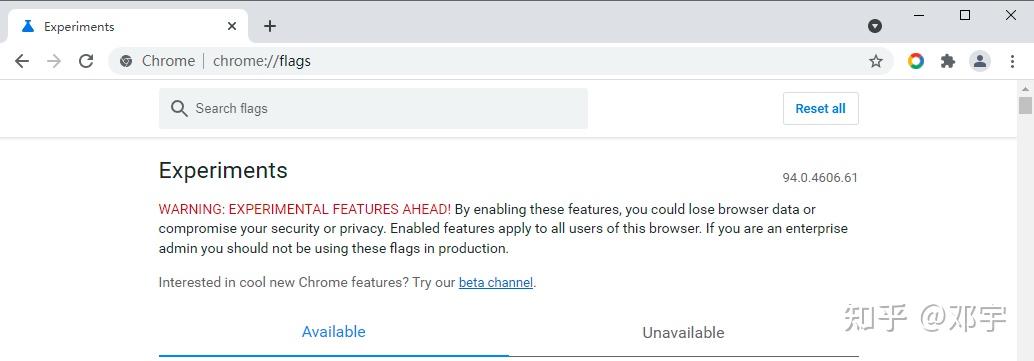Bookmark this page with the star icon
Image resolution: width=1034 pixels, height=361 pixels.
875,61
